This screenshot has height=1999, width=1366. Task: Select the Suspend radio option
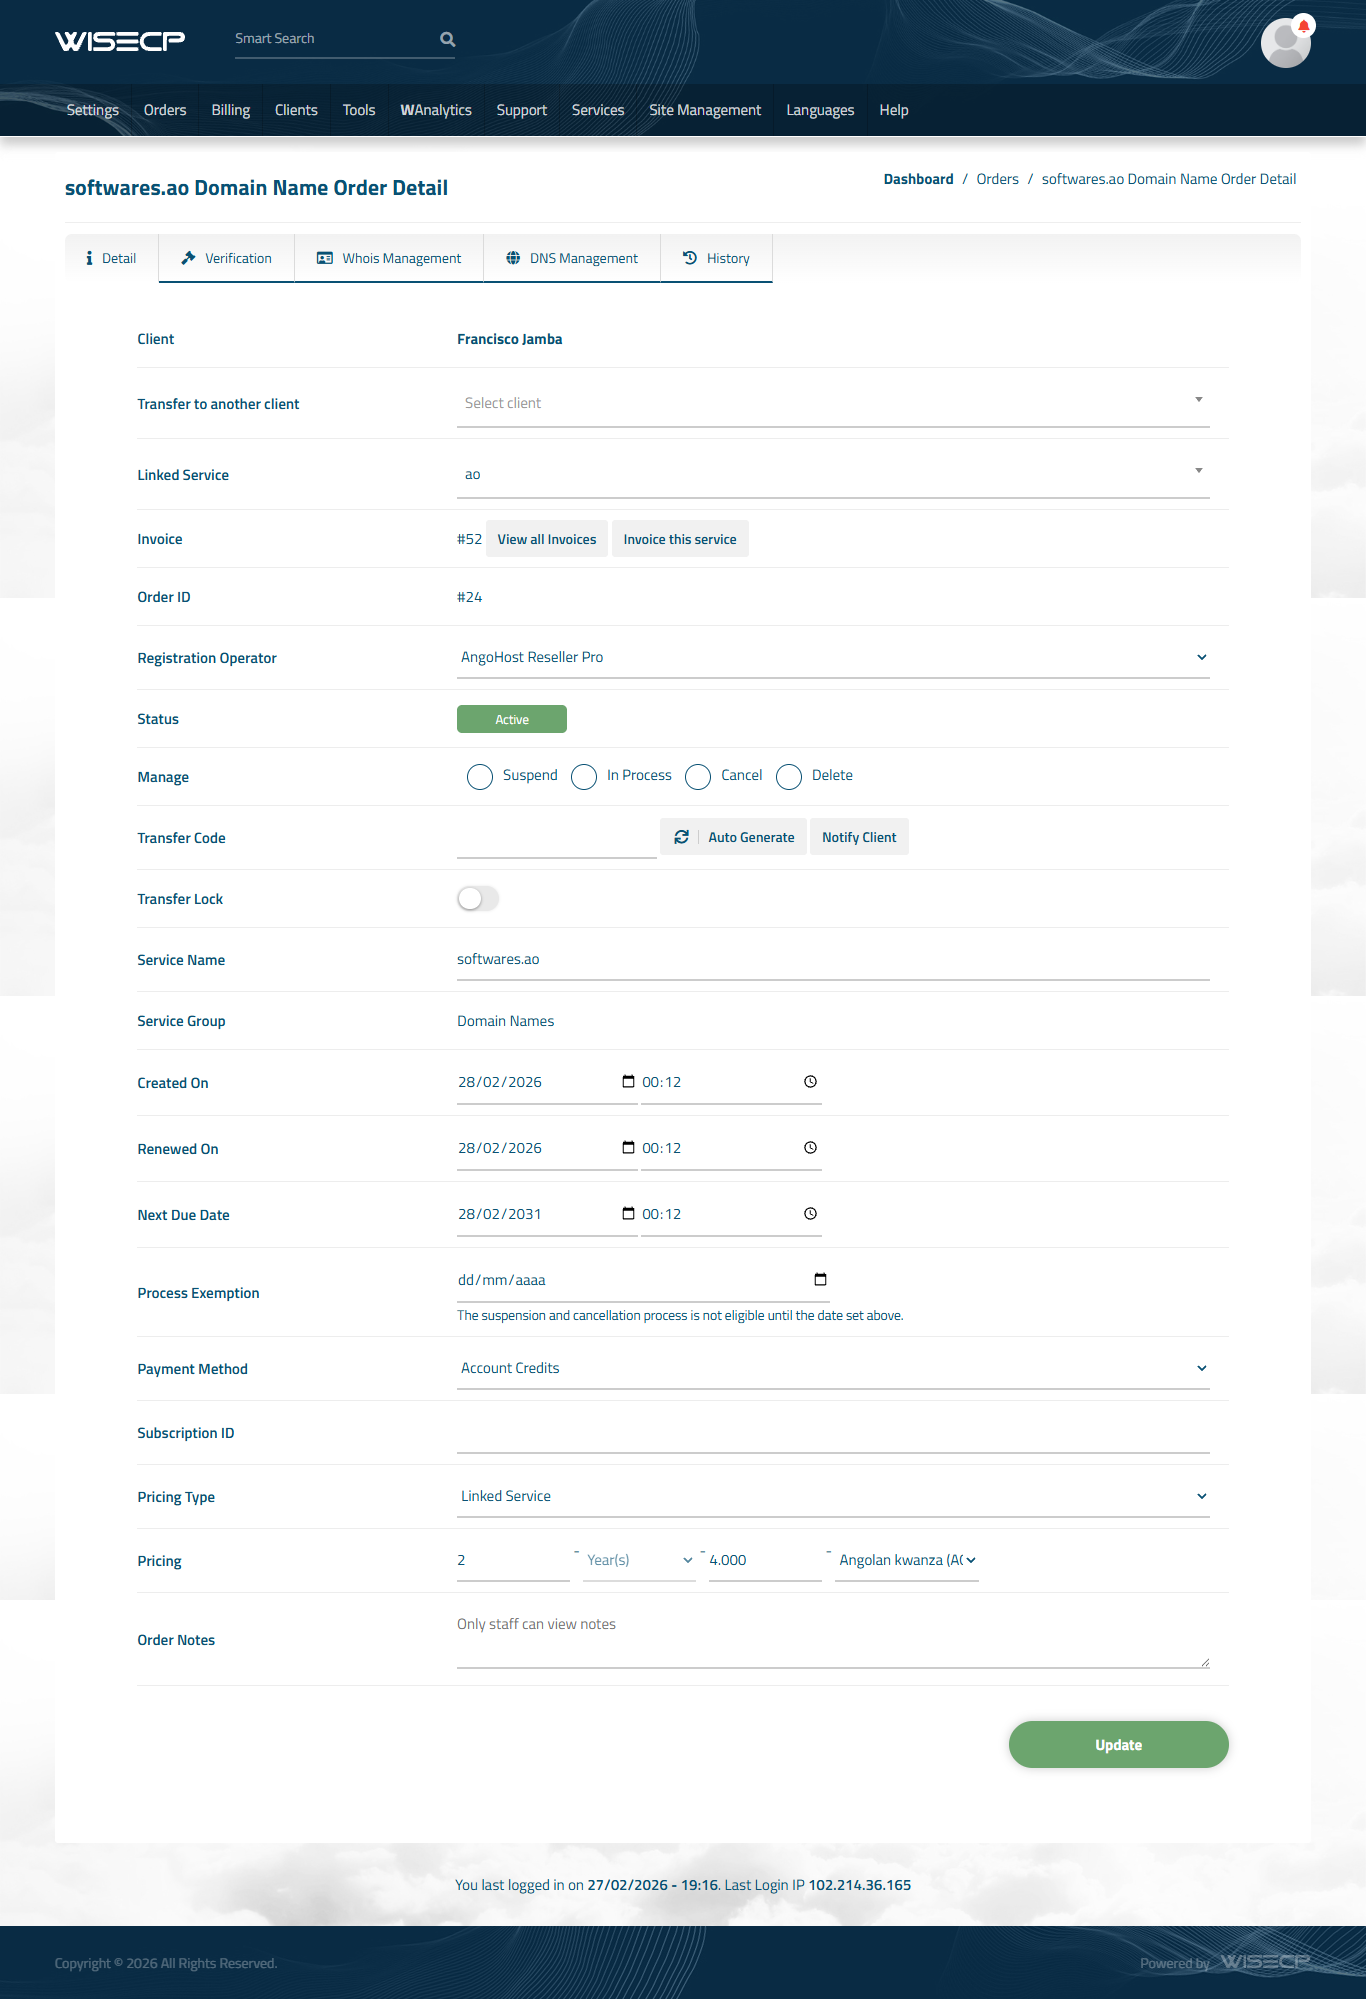coord(480,777)
